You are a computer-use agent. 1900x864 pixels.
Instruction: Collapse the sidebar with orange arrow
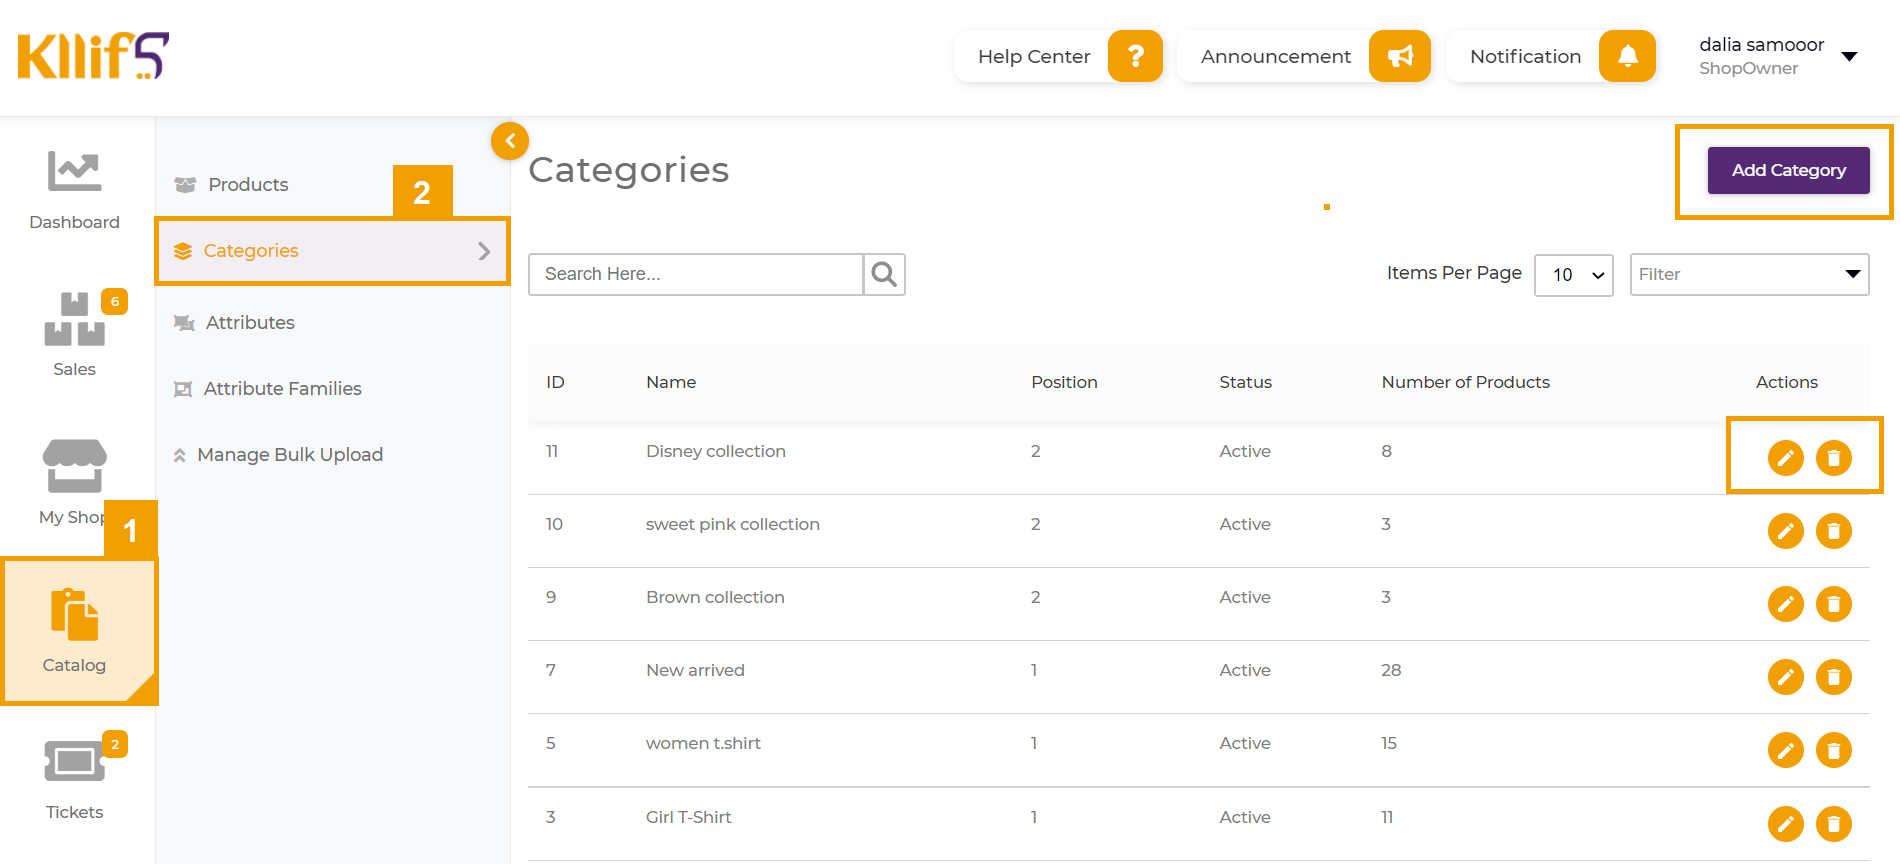pyautogui.click(x=510, y=141)
